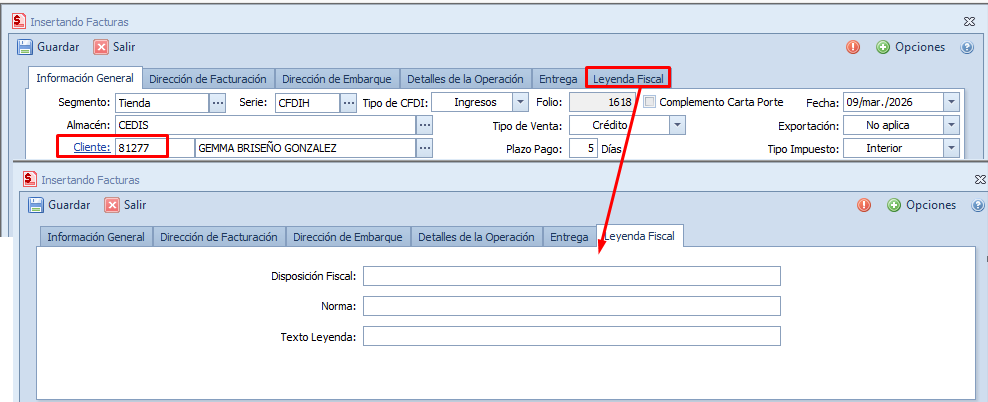
Task: Expand the Tipo de CFDI dropdown
Action: click(520, 102)
